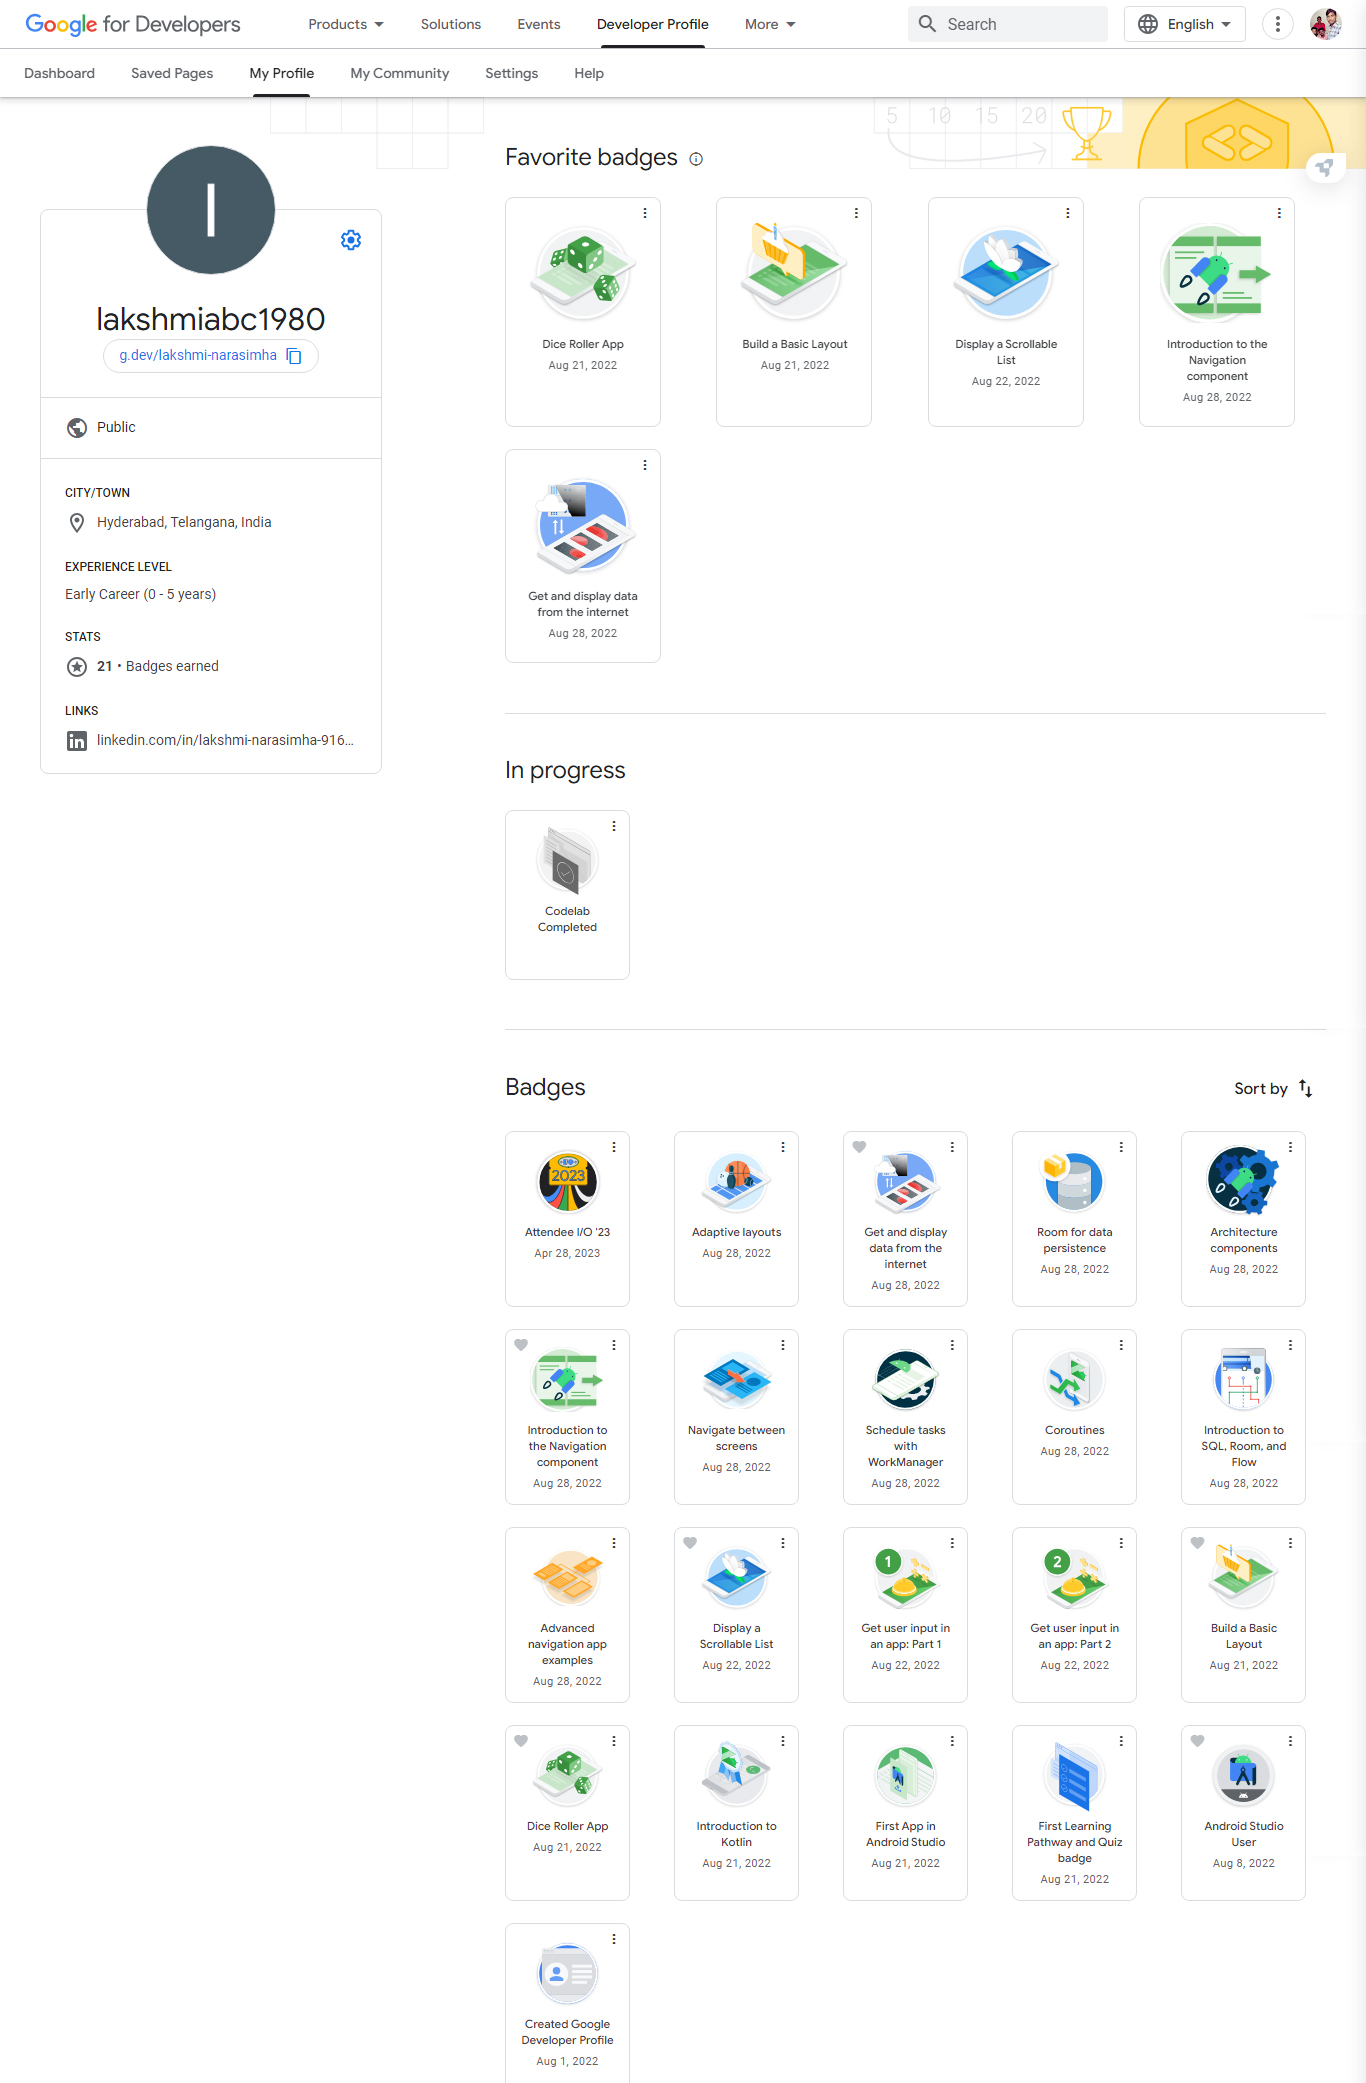Open options for Adaptive layouts badge

point(783,1147)
